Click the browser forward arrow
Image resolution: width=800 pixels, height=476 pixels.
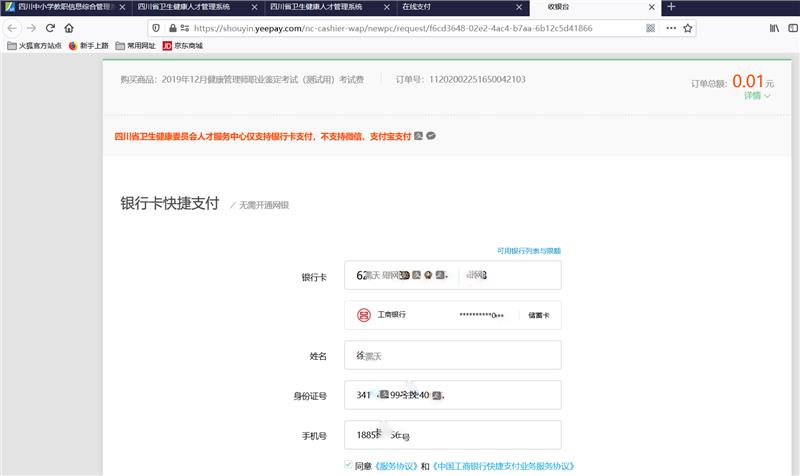click(31, 28)
